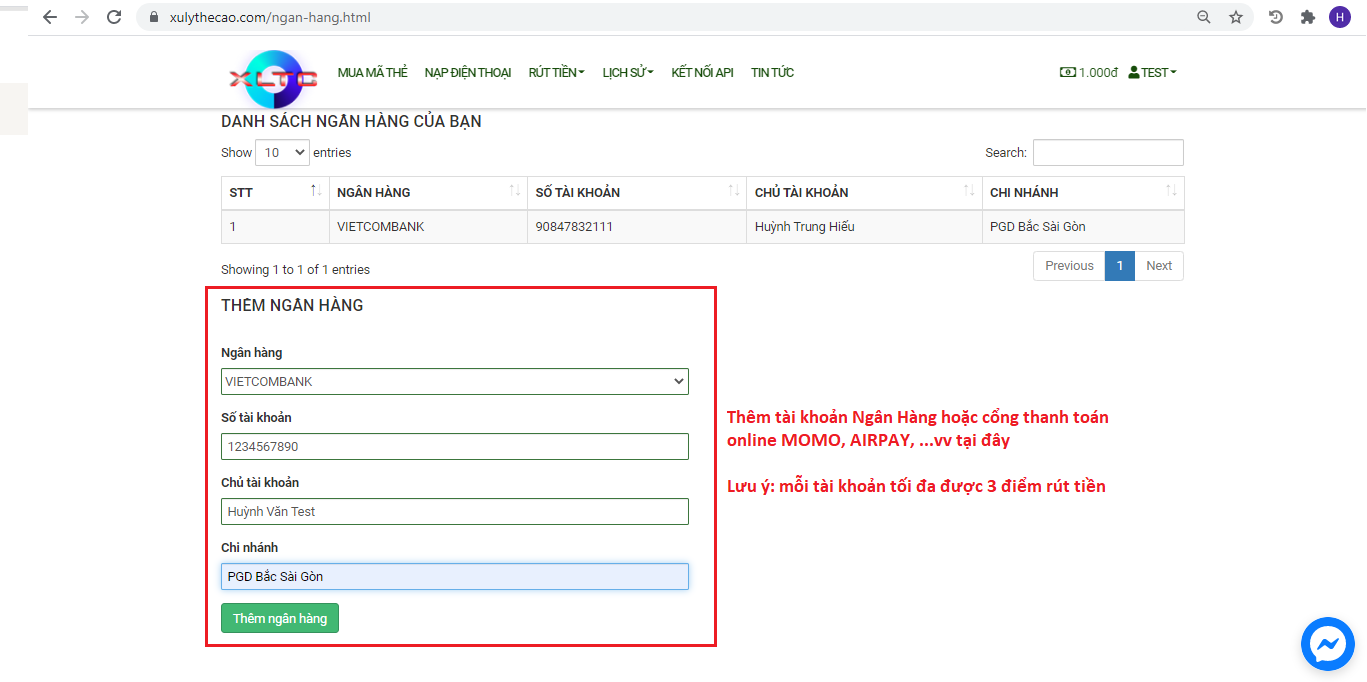Expand the RÚT TIỀN dropdown menu
Viewport: 1367px width, 682px height.
(557, 73)
